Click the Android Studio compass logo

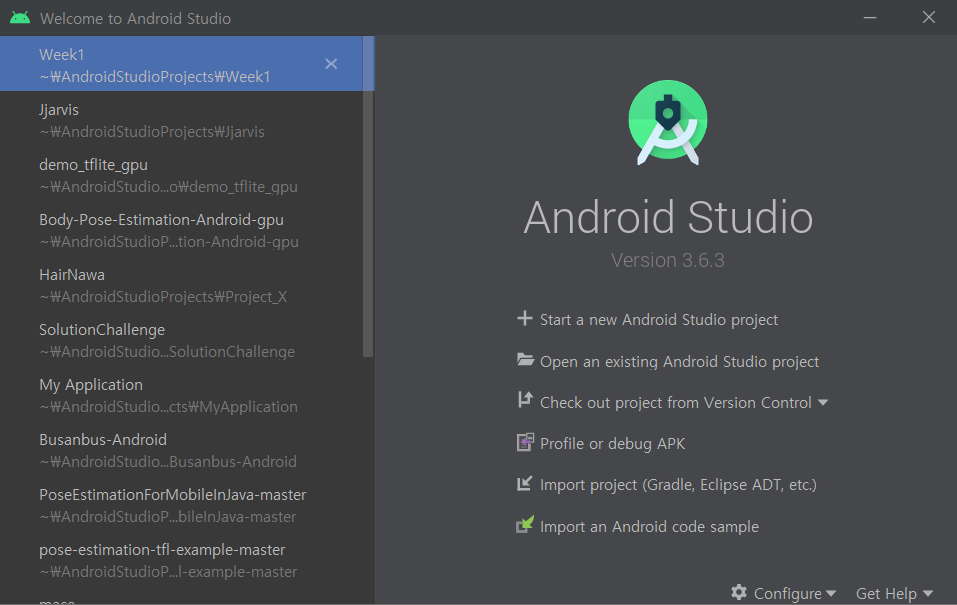click(668, 123)
